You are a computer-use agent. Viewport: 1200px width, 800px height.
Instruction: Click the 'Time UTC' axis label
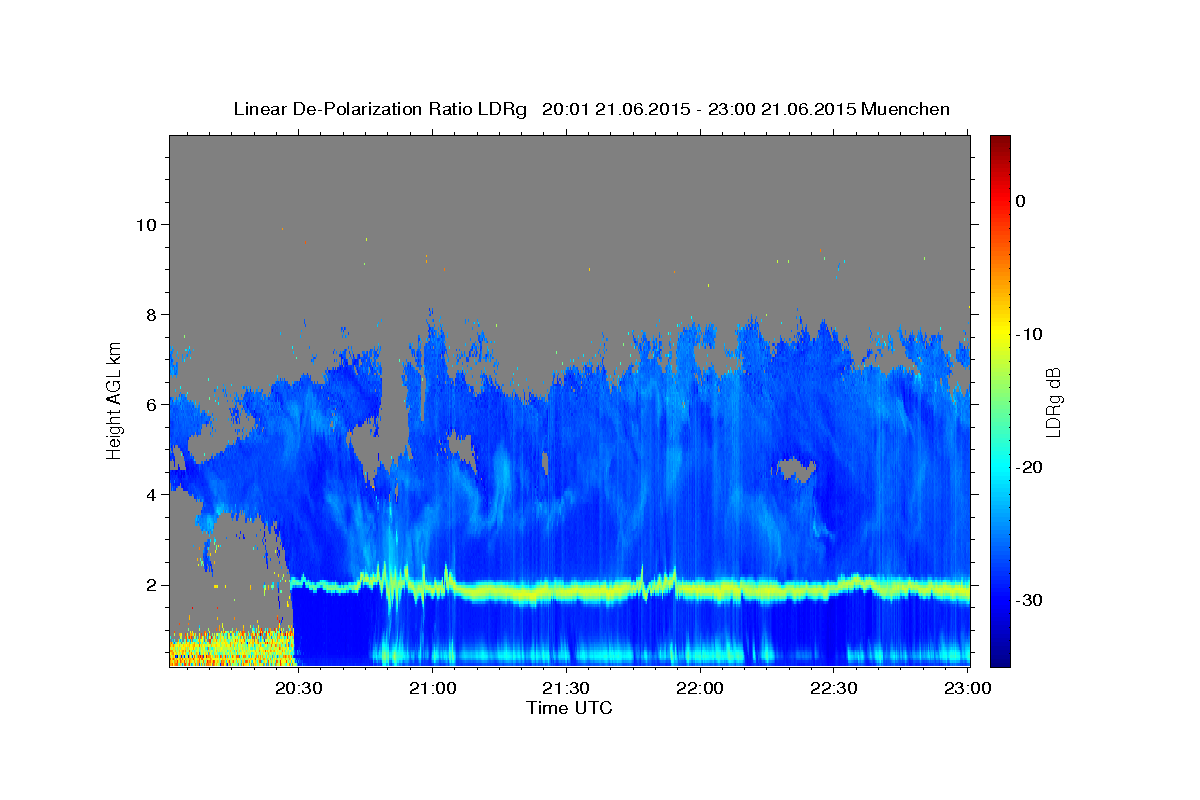point(569,708)
